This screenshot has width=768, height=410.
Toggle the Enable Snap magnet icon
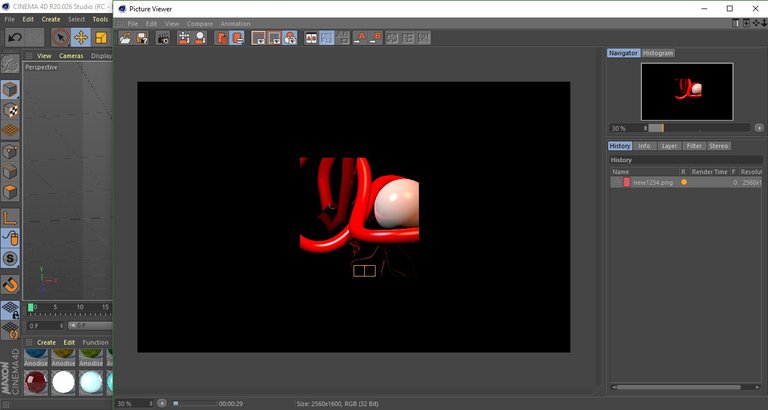point(10,285)
